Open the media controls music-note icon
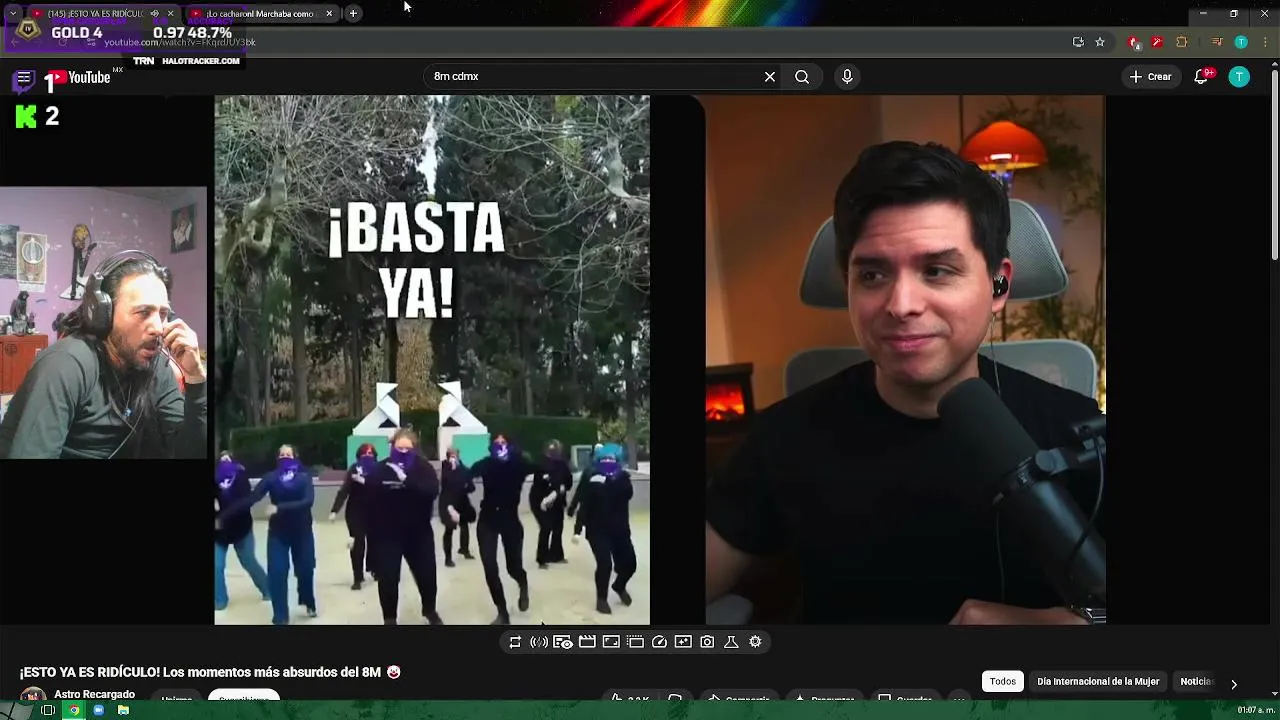Viewport: 1280px width, 720px height. (1217, 42)
